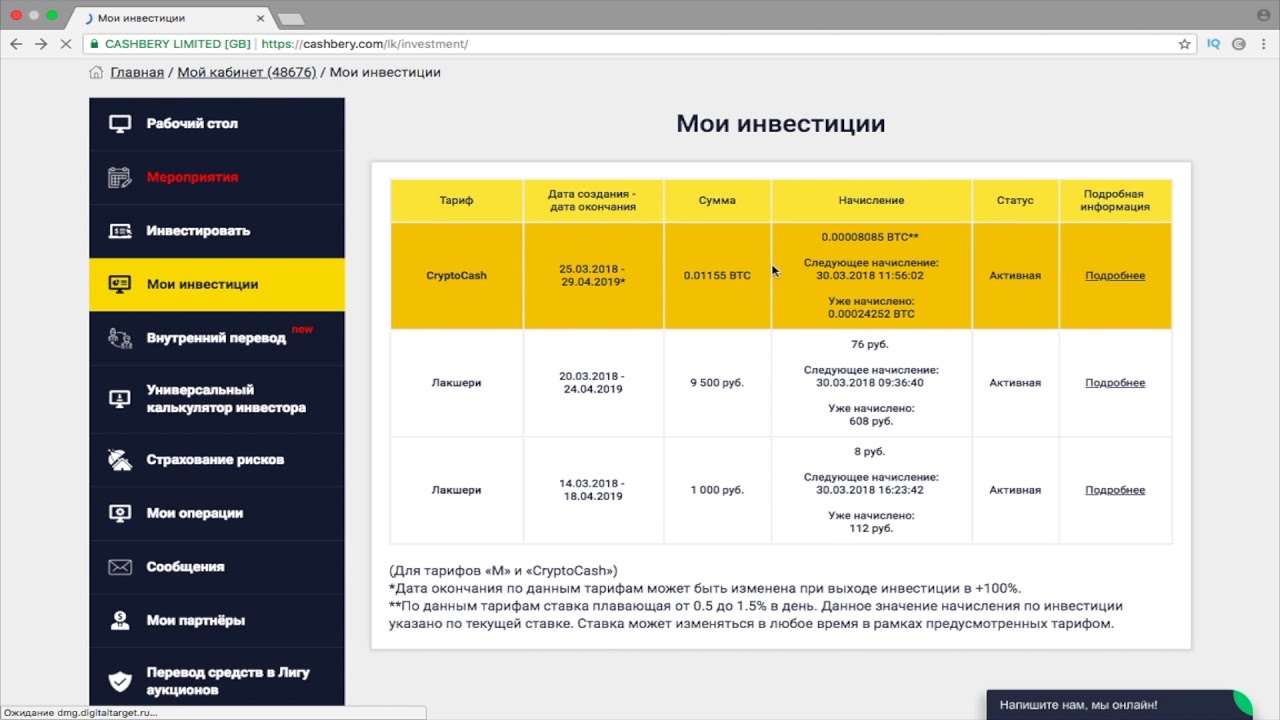This screenshot has width=1280, height=720.
Task: Bookmark page with star icon
Action: coord(1185,44)
